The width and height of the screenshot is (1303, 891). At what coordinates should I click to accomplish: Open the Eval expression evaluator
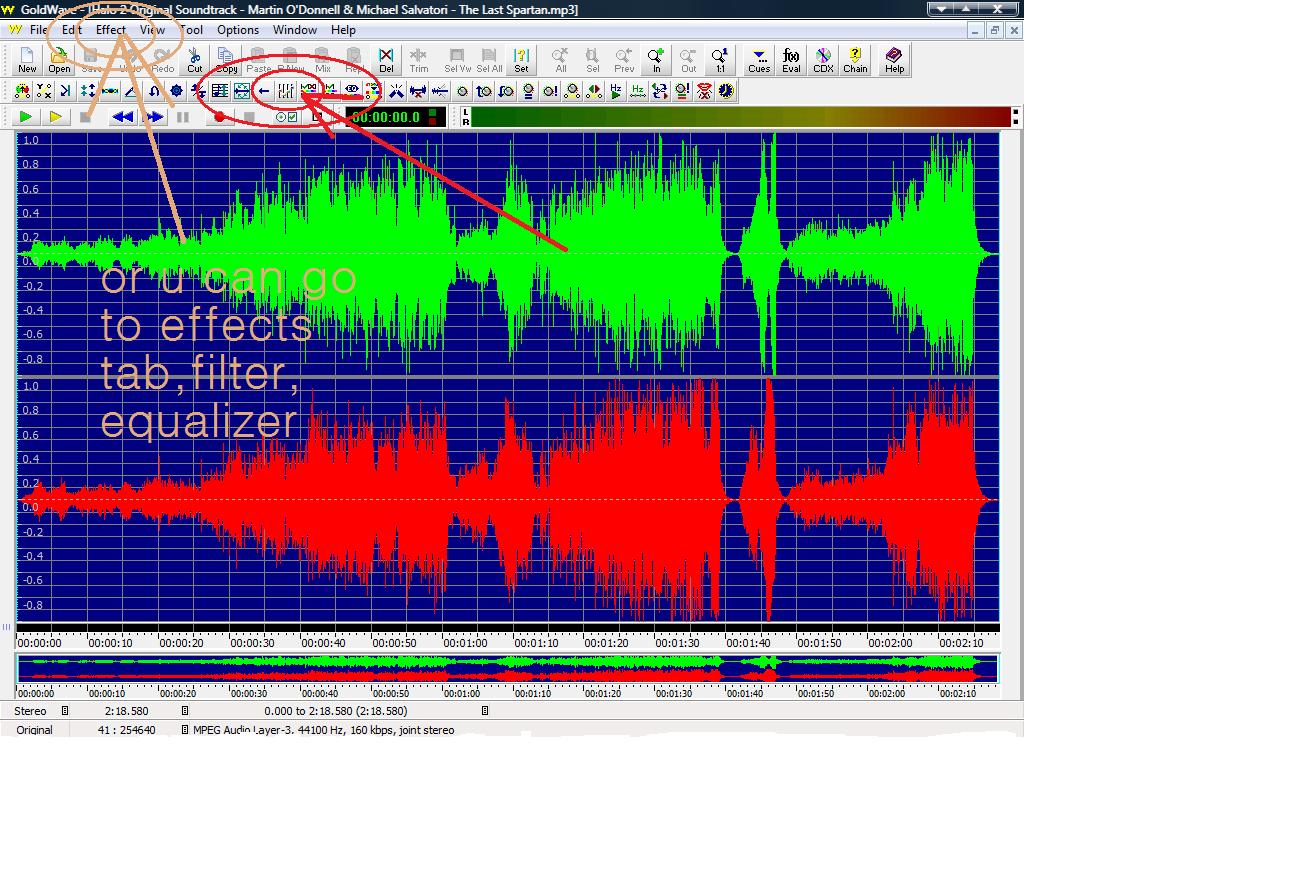[791, 61]
